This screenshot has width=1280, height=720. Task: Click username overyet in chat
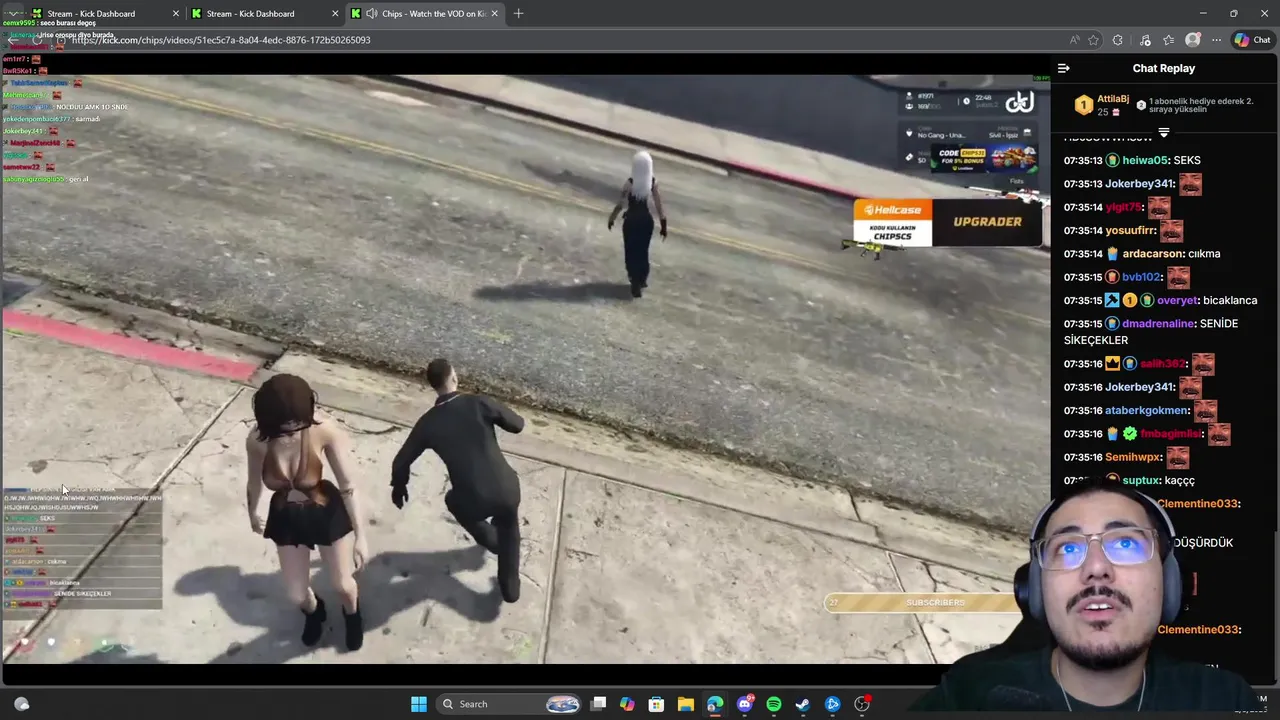(x=1177, y=300)
